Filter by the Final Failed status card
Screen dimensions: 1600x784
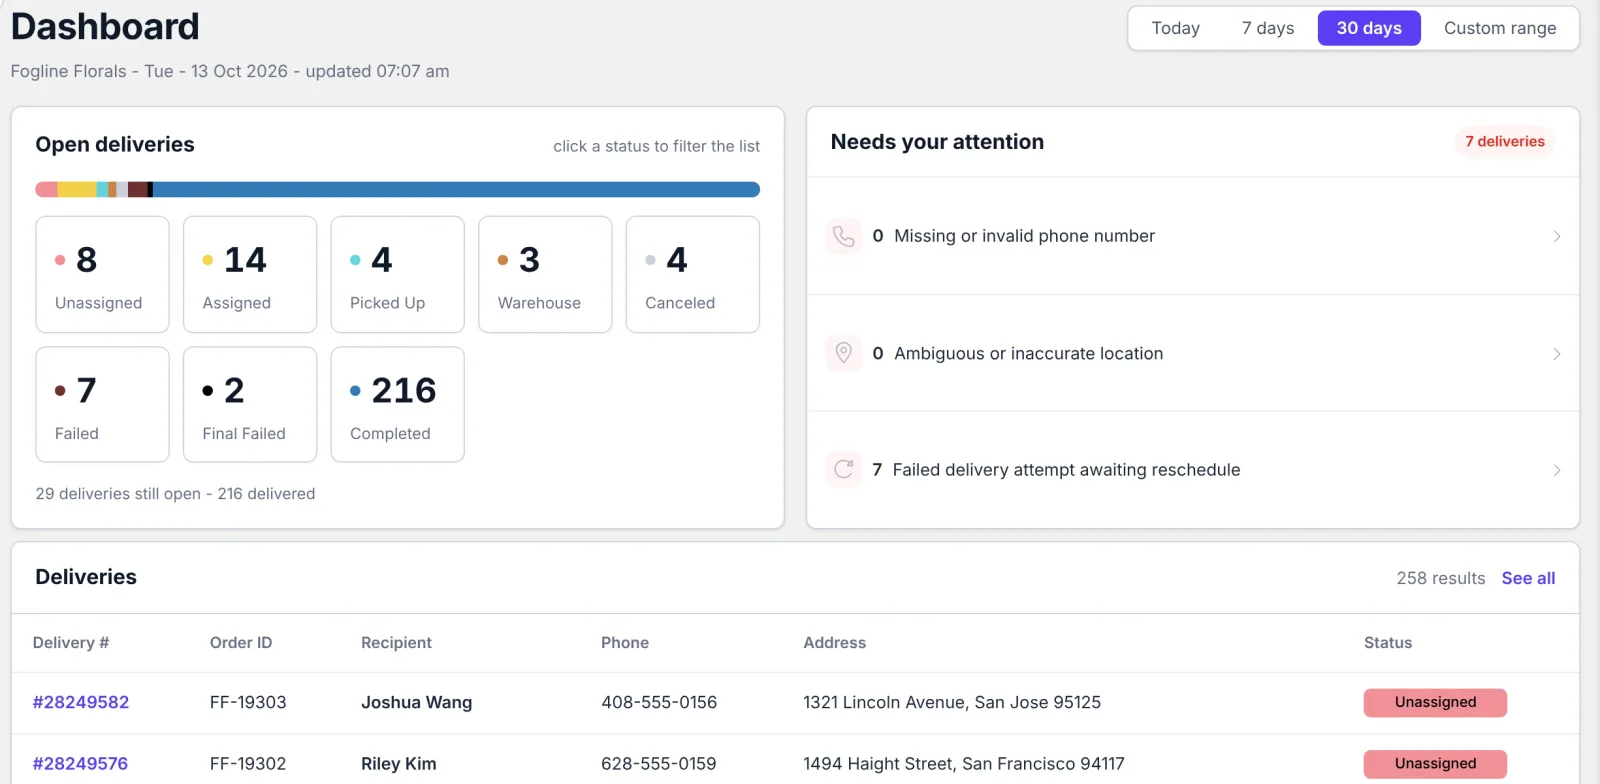[x=250, y=405]
